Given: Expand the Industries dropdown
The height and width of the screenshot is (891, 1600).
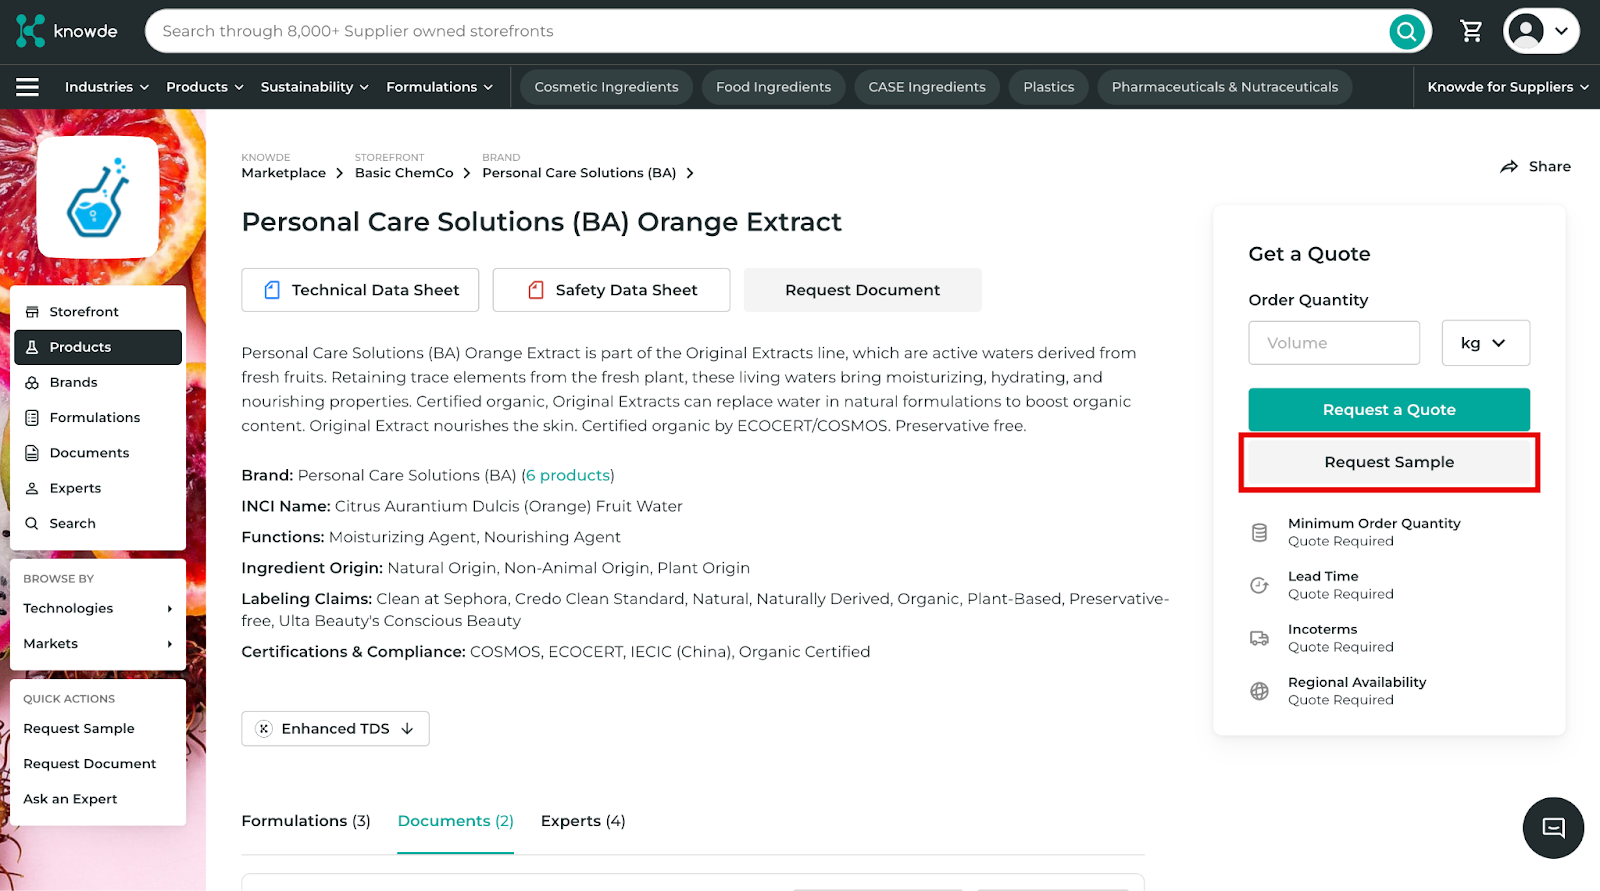Looking at the screenshot, I should click(x=106, y=87).
